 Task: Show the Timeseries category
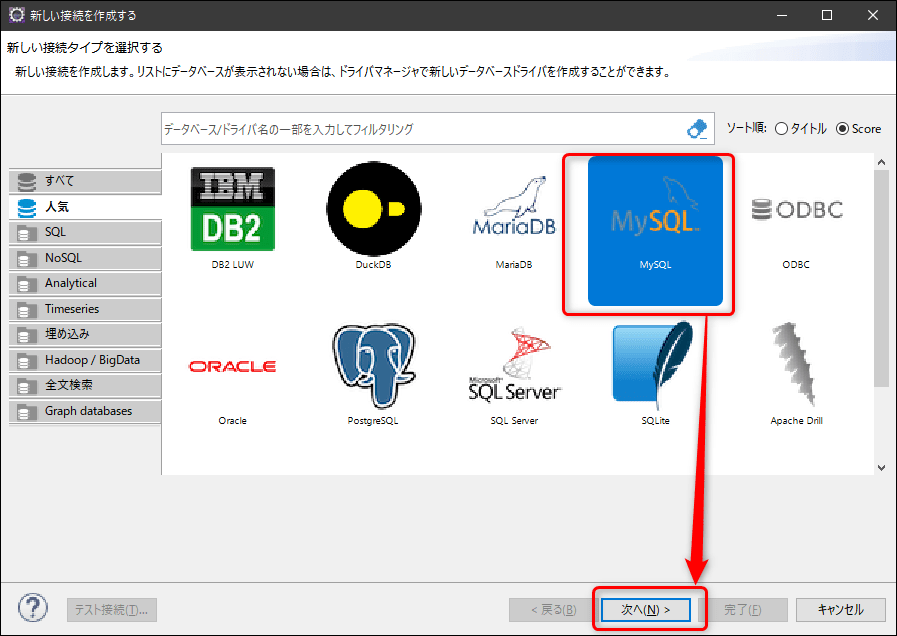click(x=85, y=309)
